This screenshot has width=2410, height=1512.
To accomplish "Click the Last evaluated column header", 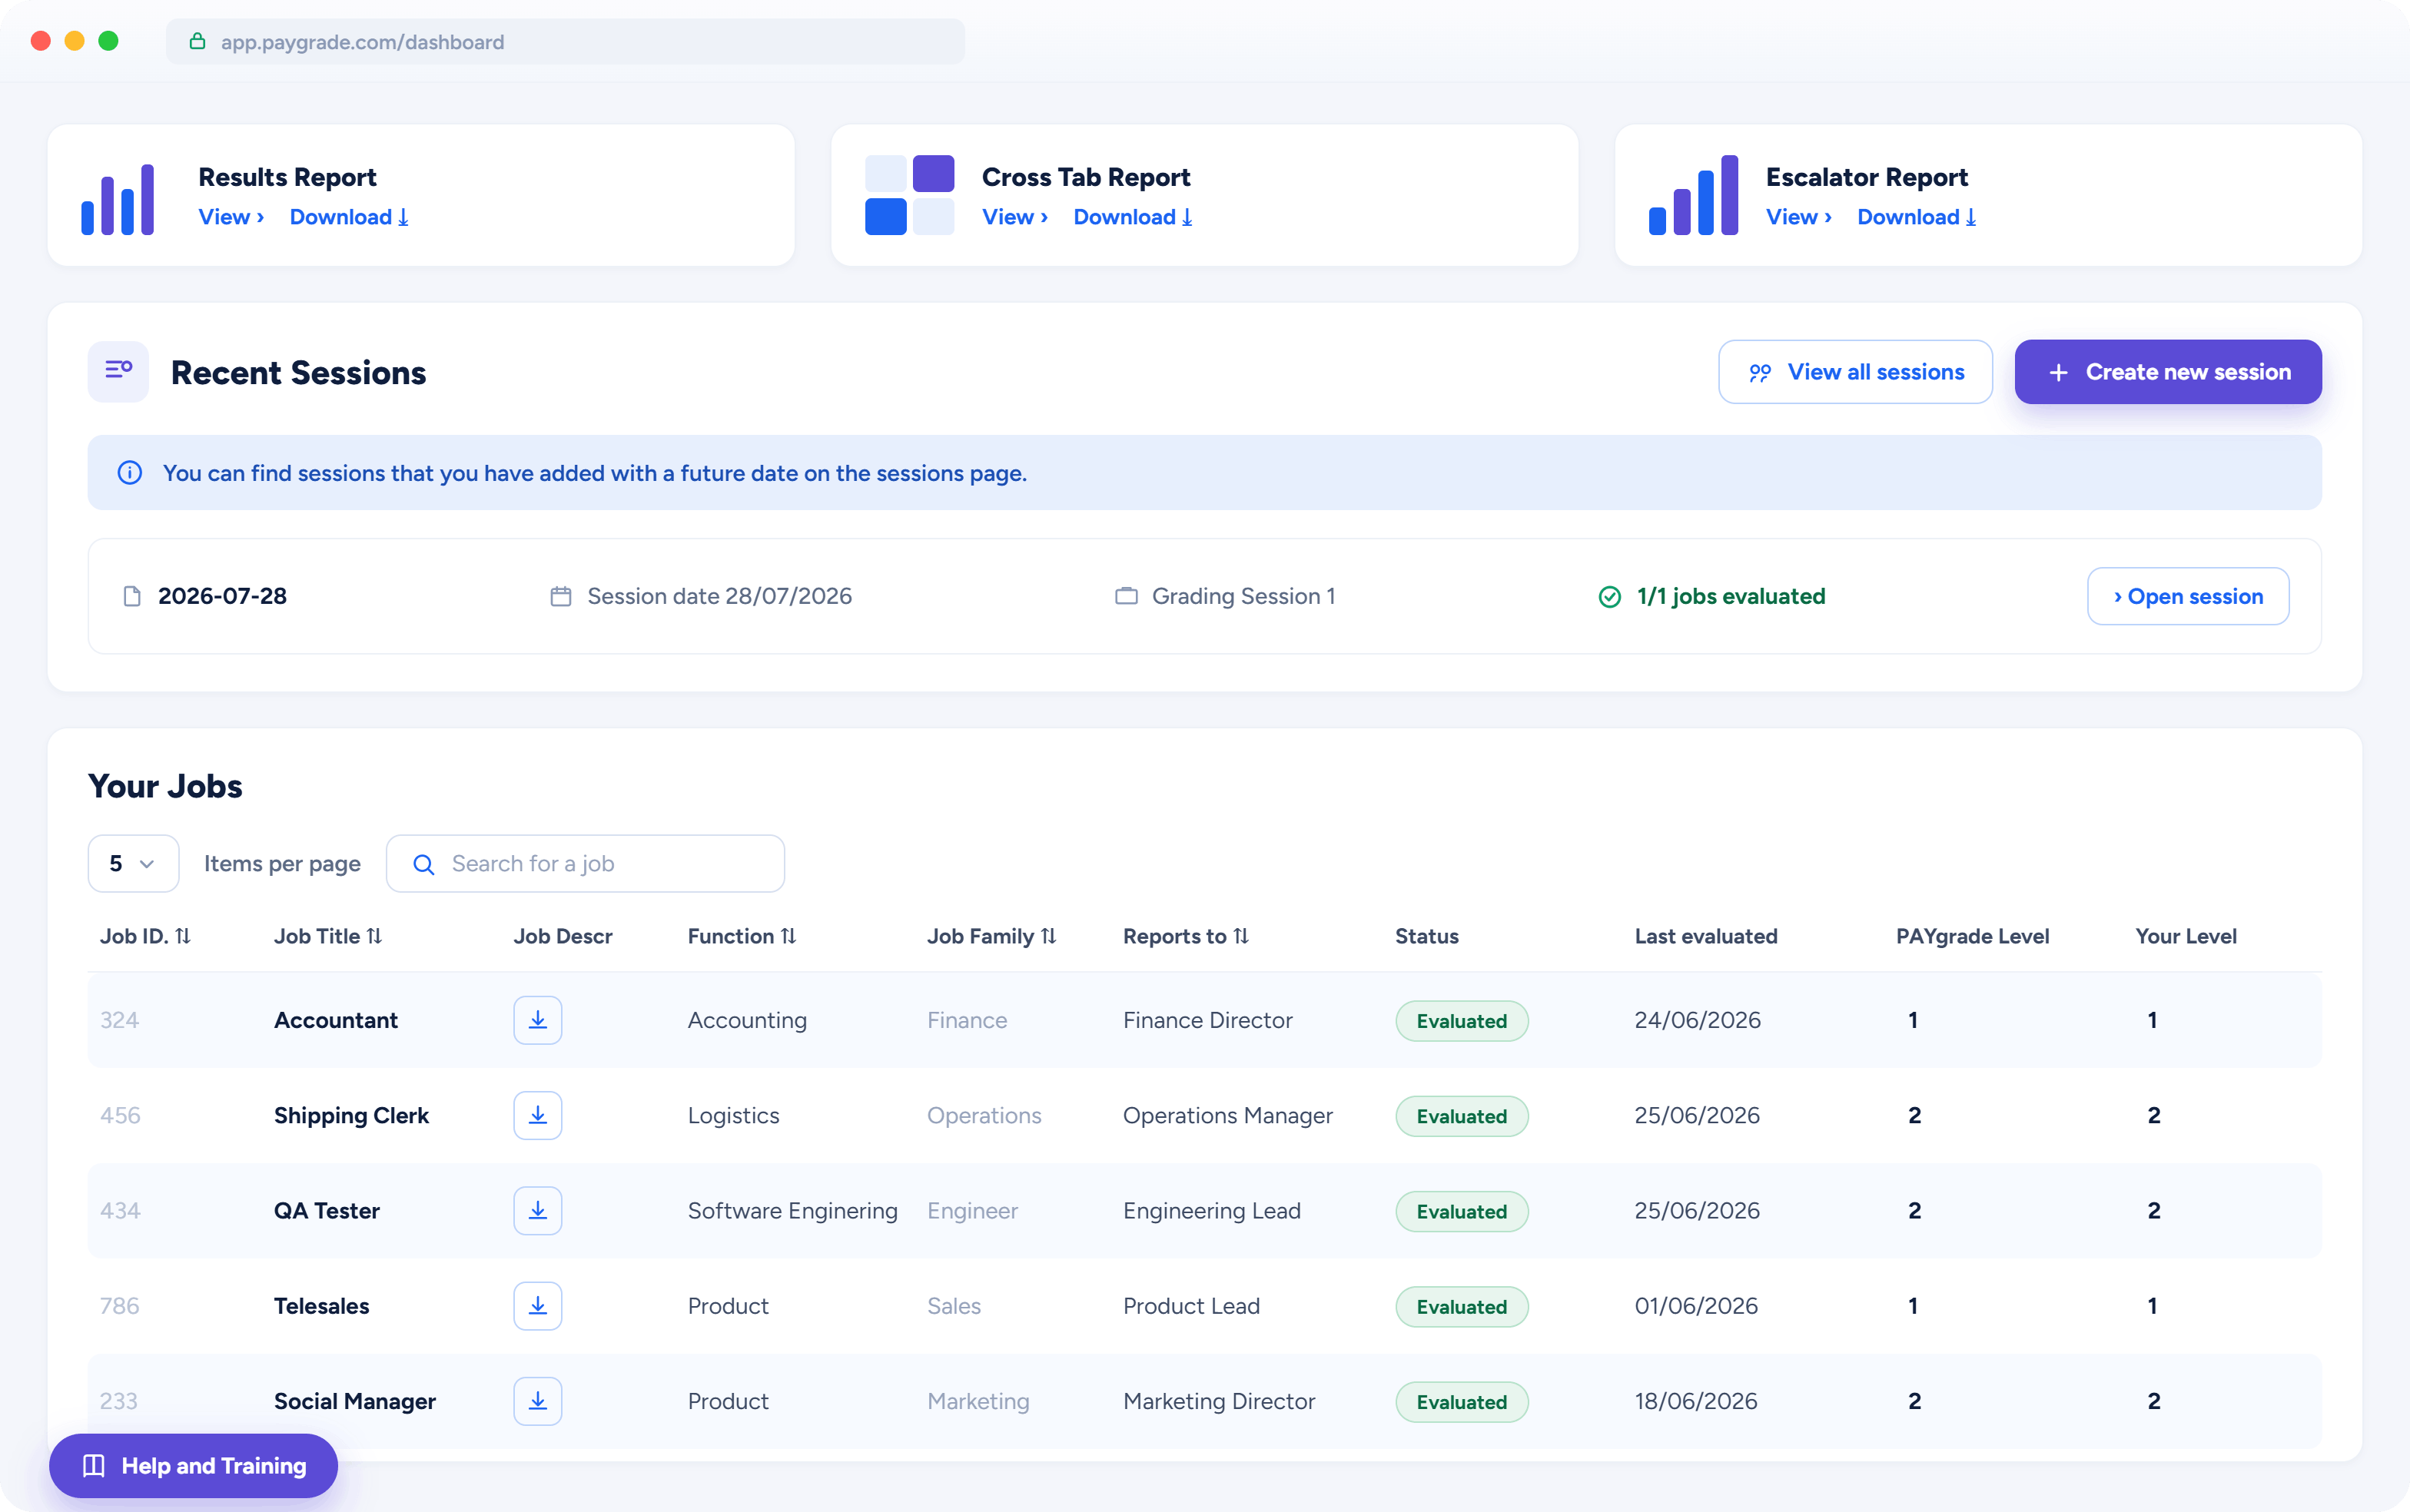I will point(1706,936).
